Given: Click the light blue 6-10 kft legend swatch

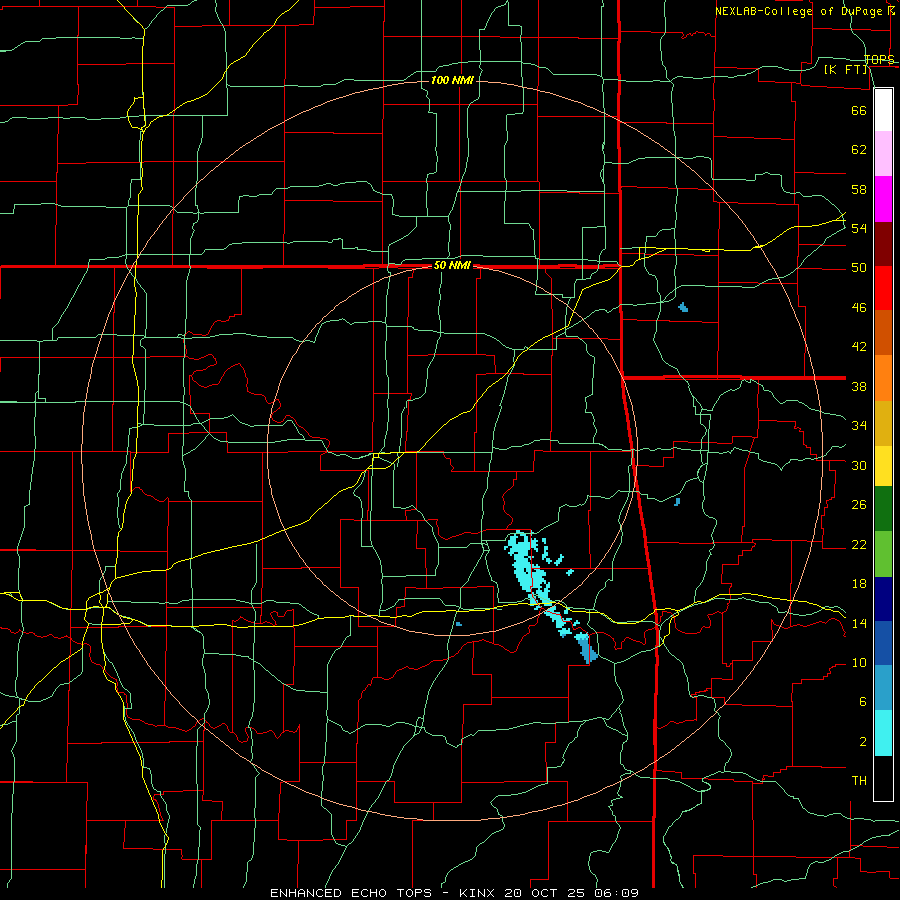Looking at the screenshot, I should pos(883,688).
